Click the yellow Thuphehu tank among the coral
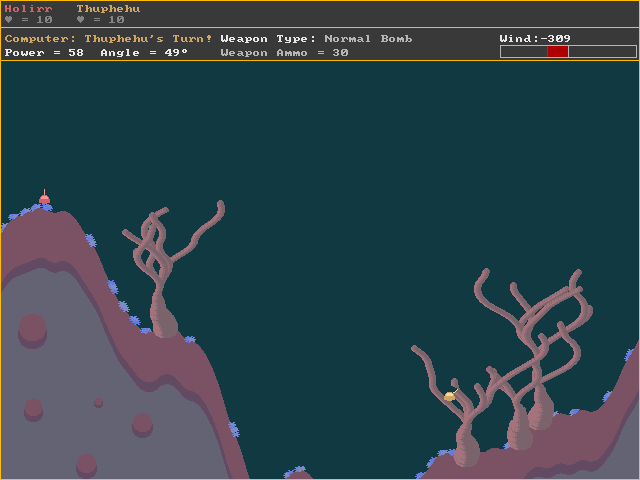The height and width of the screenshot is (480, 640). [x=450, y=395]
